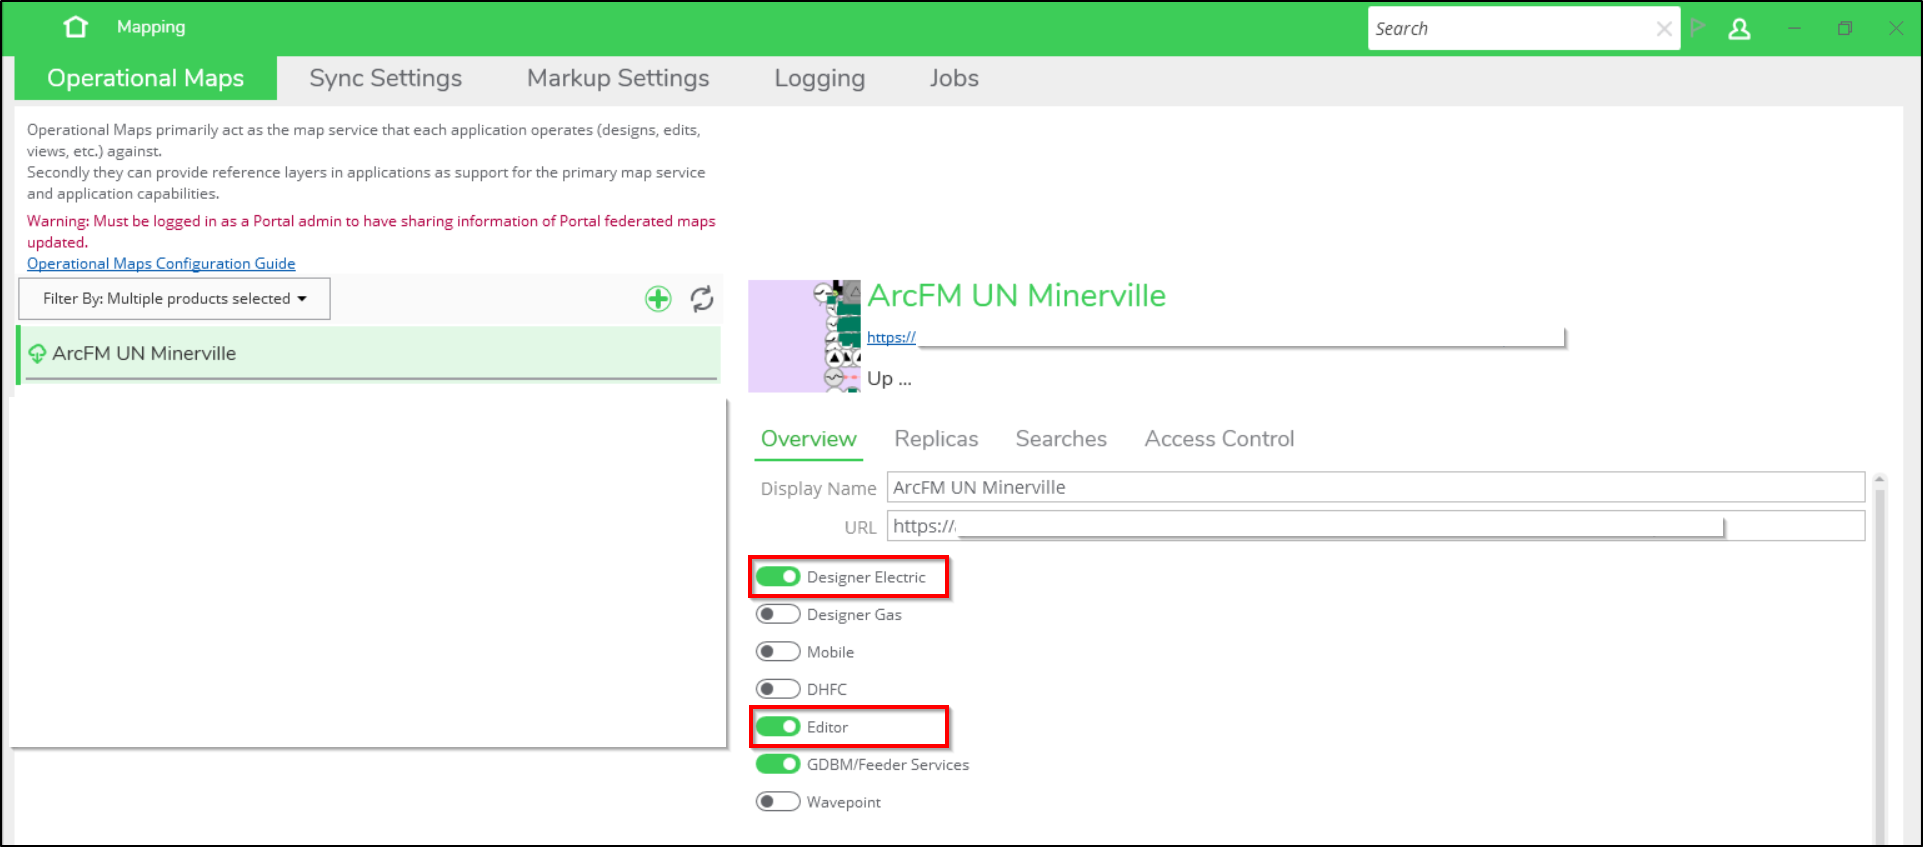Turn on the DHFC toggle
The width and height of the screenshot is (1923, 847).
coord(778,689)
